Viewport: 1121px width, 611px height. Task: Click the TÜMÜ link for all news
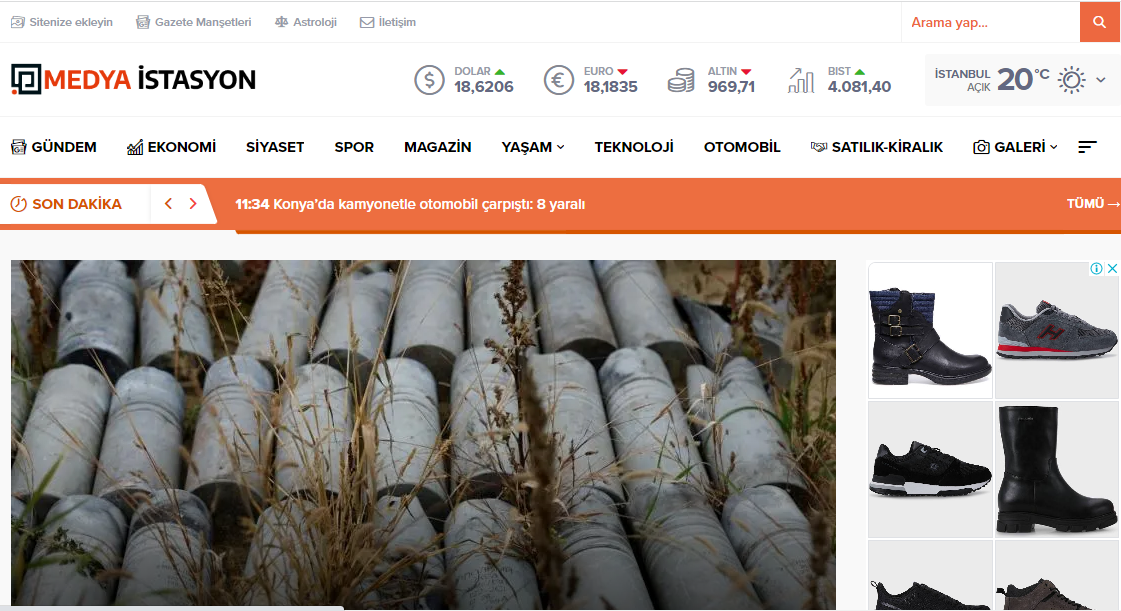[x=1092, y=204]
